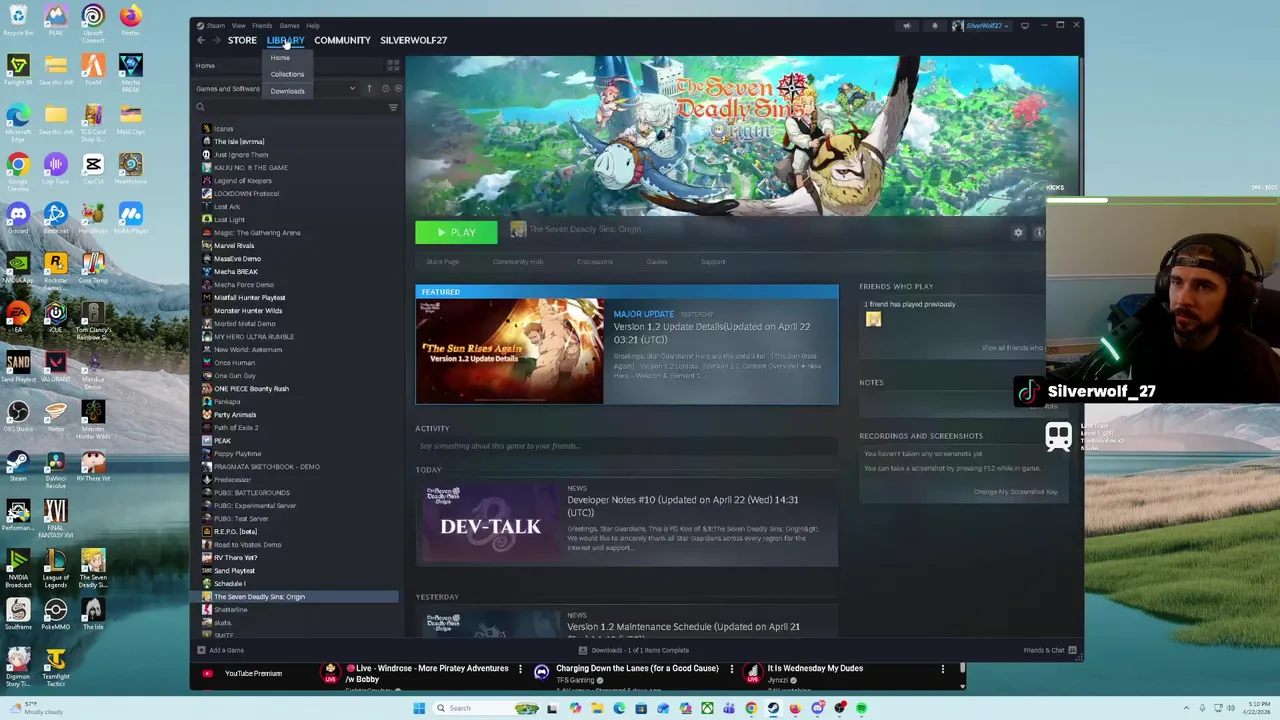The width and height of the screenshot is (1280, 720).
Task: Open Steam announcements megaphone icon
Action: pos(907,26)
